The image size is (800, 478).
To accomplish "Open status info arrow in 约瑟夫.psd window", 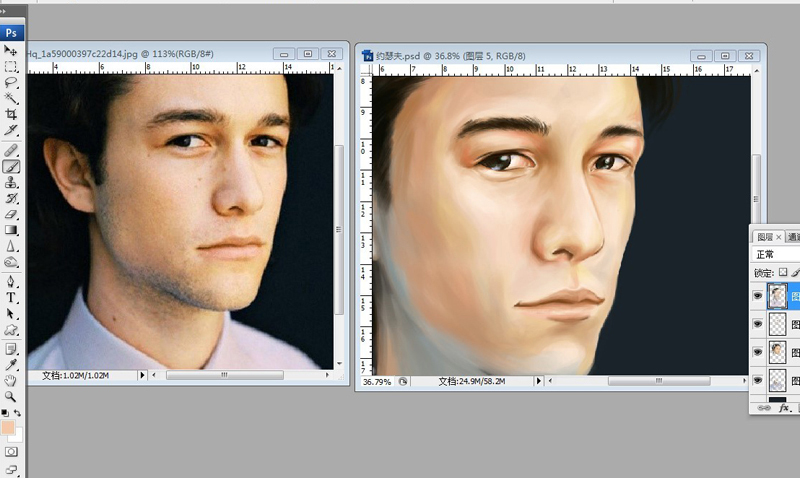I will pyautogui.click(x=538, y=381).
